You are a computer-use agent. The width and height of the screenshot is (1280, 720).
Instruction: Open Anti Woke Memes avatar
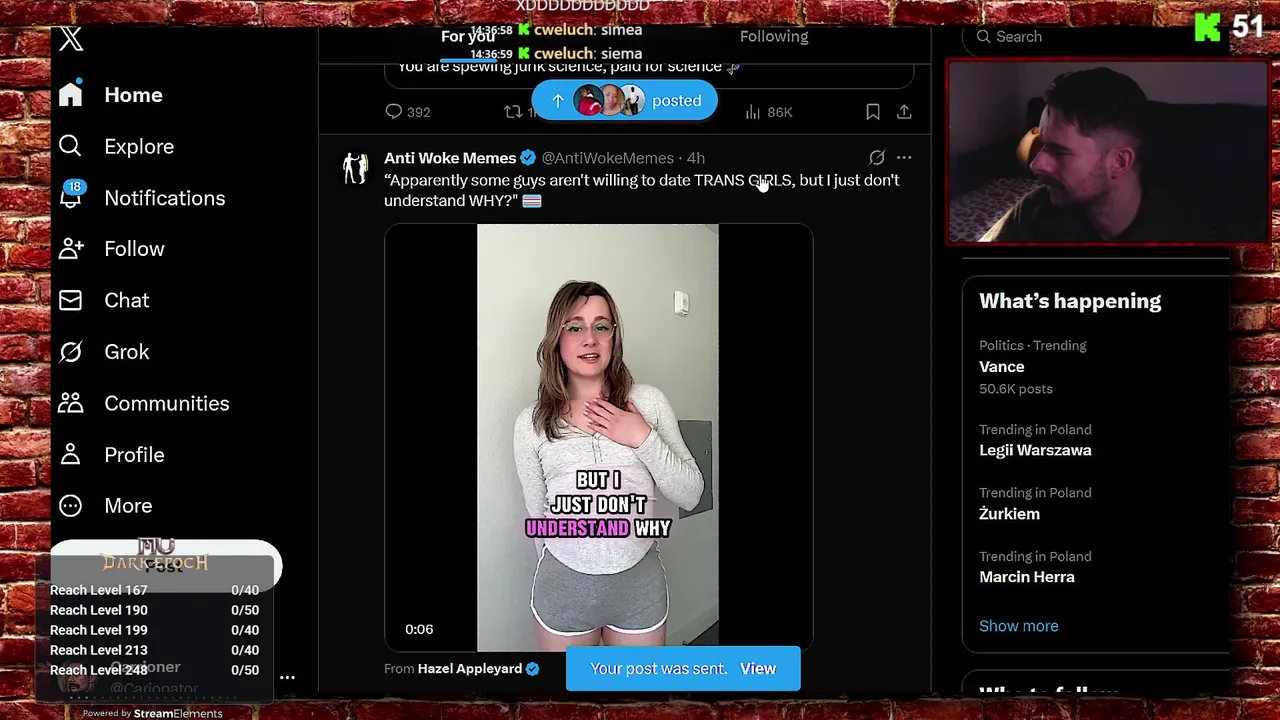coord(356,168)
